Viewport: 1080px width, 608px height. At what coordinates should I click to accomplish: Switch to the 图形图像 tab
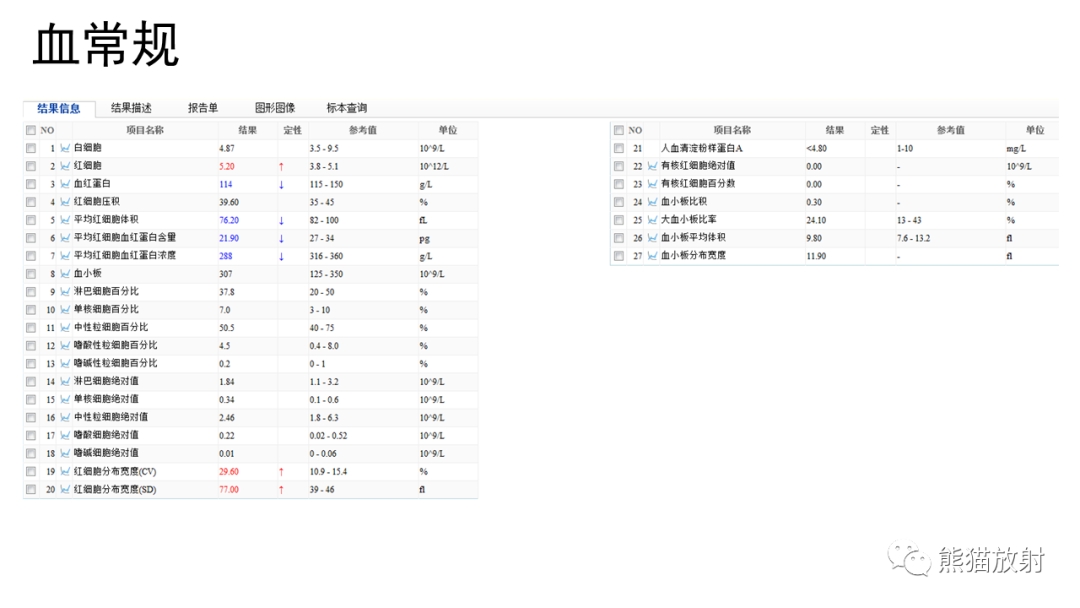(275, 108)
